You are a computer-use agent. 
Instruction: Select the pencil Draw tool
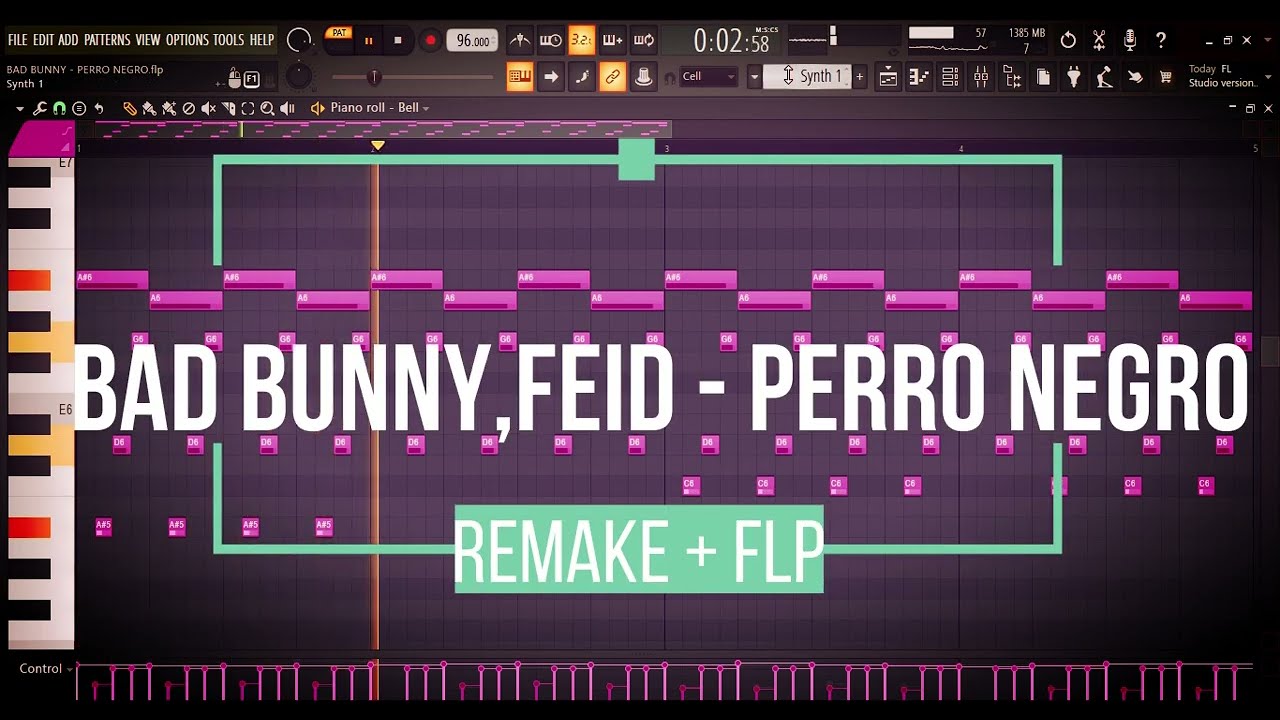(x=130, y=108)
